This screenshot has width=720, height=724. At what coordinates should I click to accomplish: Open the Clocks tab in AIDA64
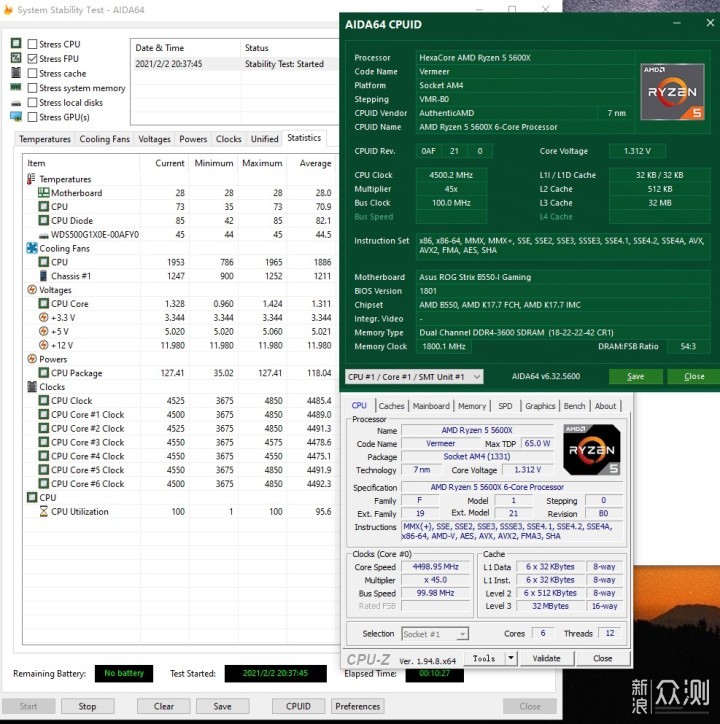(229, 139)
